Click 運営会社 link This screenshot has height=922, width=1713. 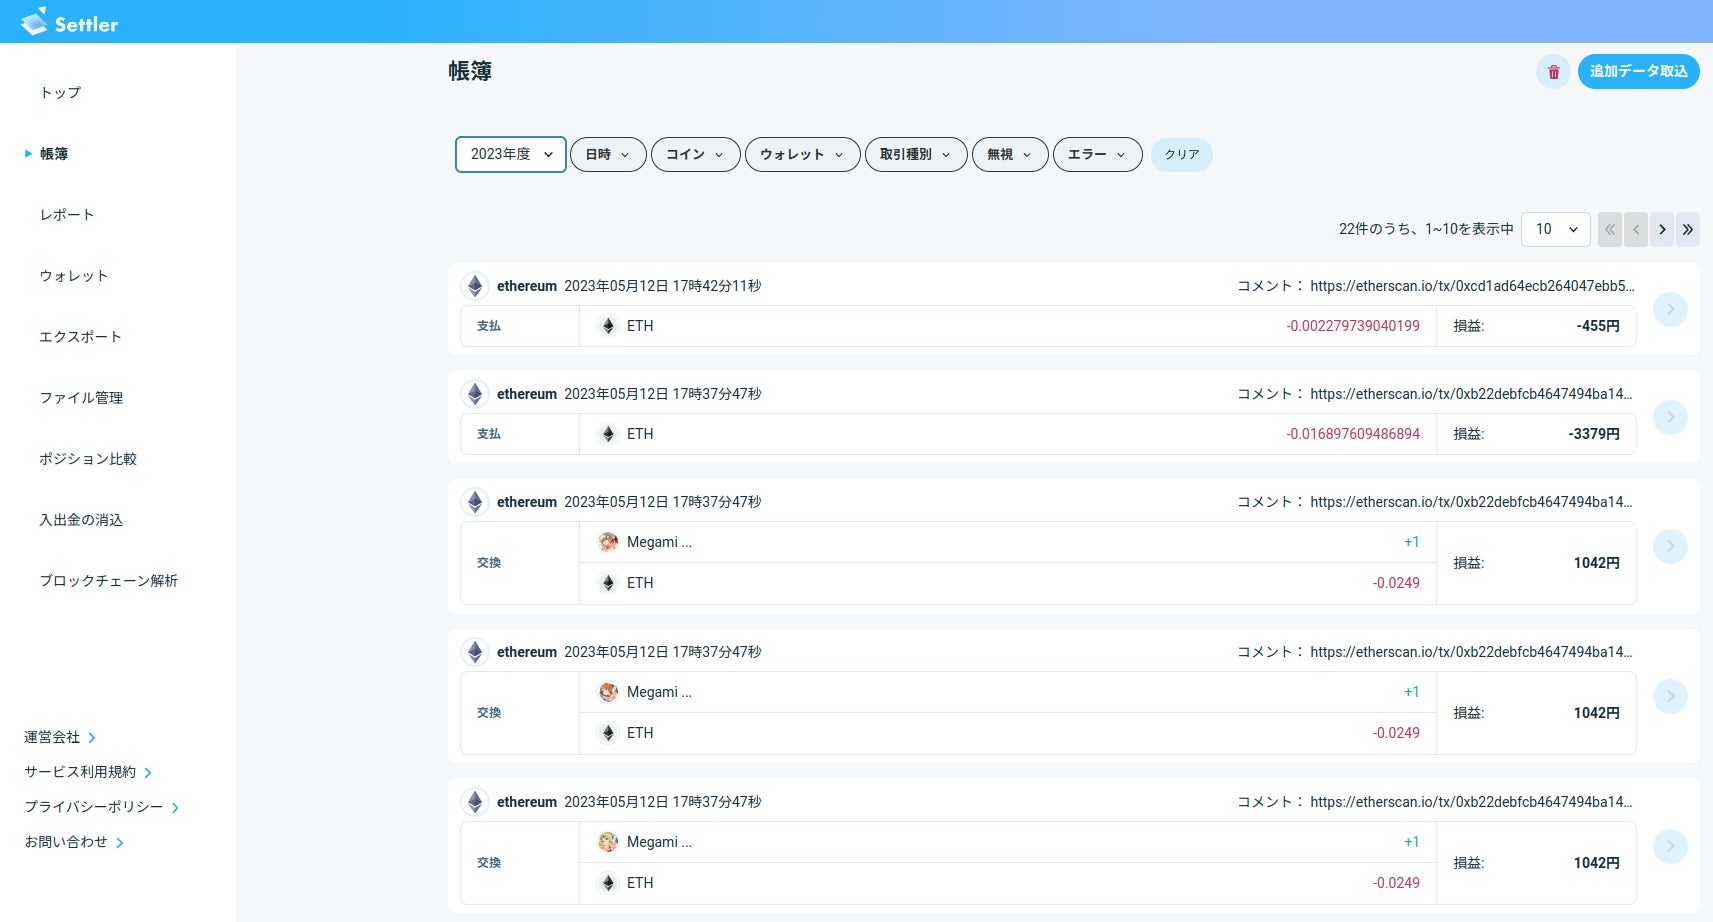(x=59, y=737)
